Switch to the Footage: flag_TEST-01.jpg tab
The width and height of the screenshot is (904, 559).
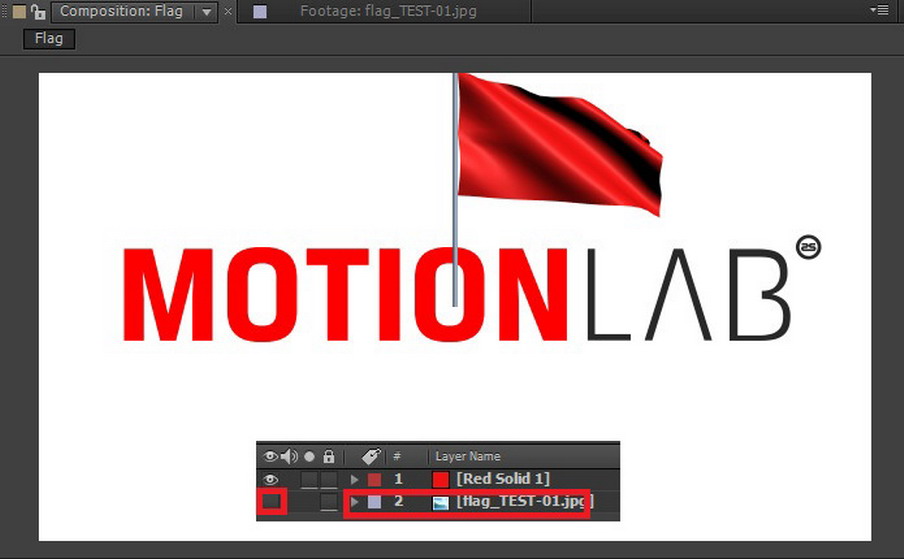388,11
